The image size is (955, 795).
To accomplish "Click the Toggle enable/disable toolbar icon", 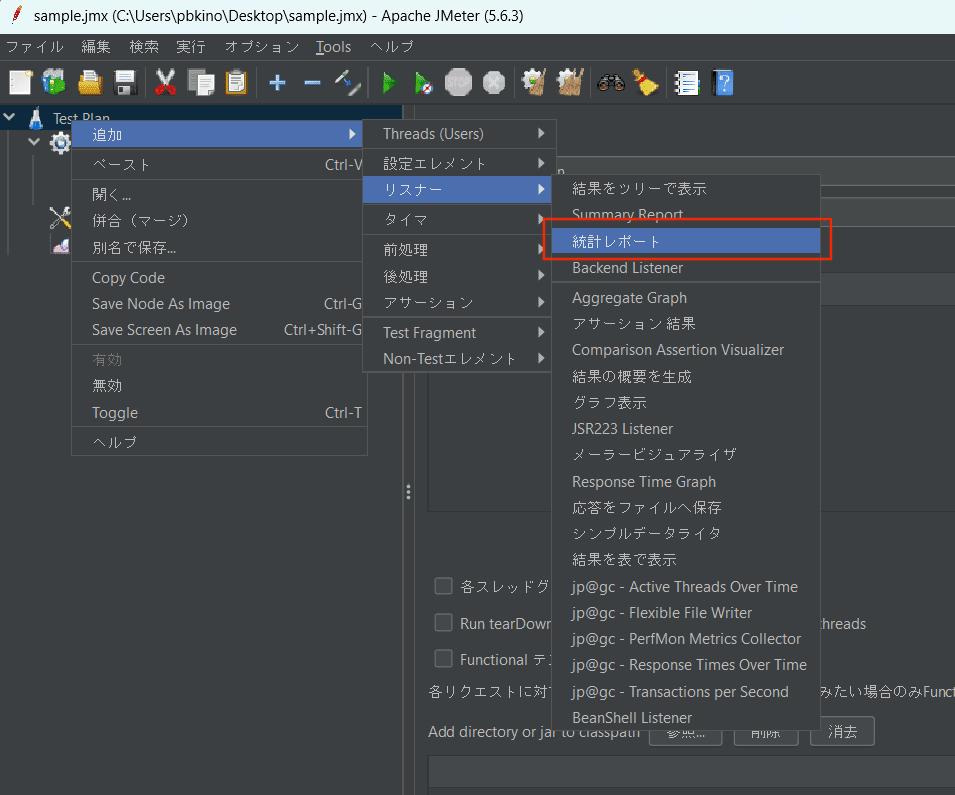I will coord(348,82).
